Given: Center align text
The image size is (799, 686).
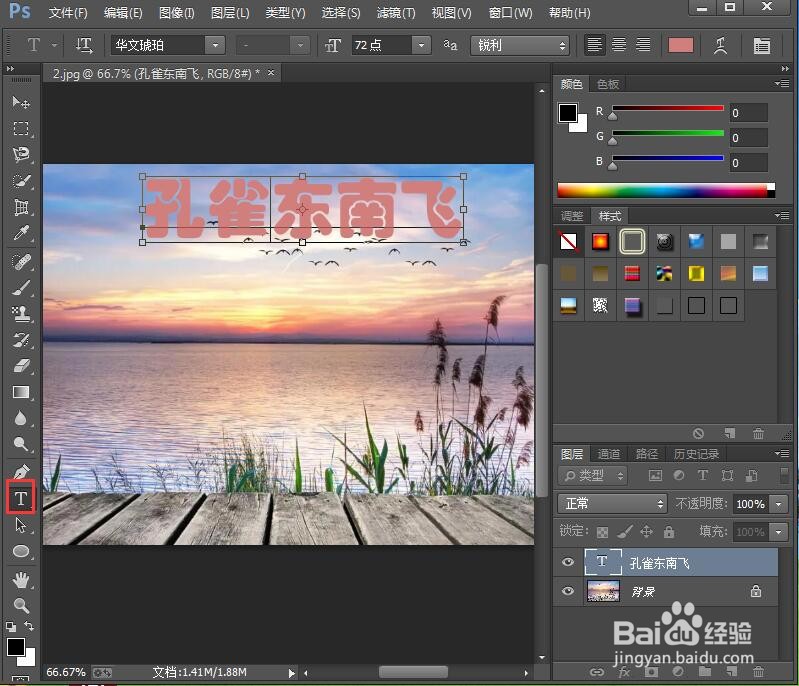Looking at the screenshot, I should tap(619, 45).
